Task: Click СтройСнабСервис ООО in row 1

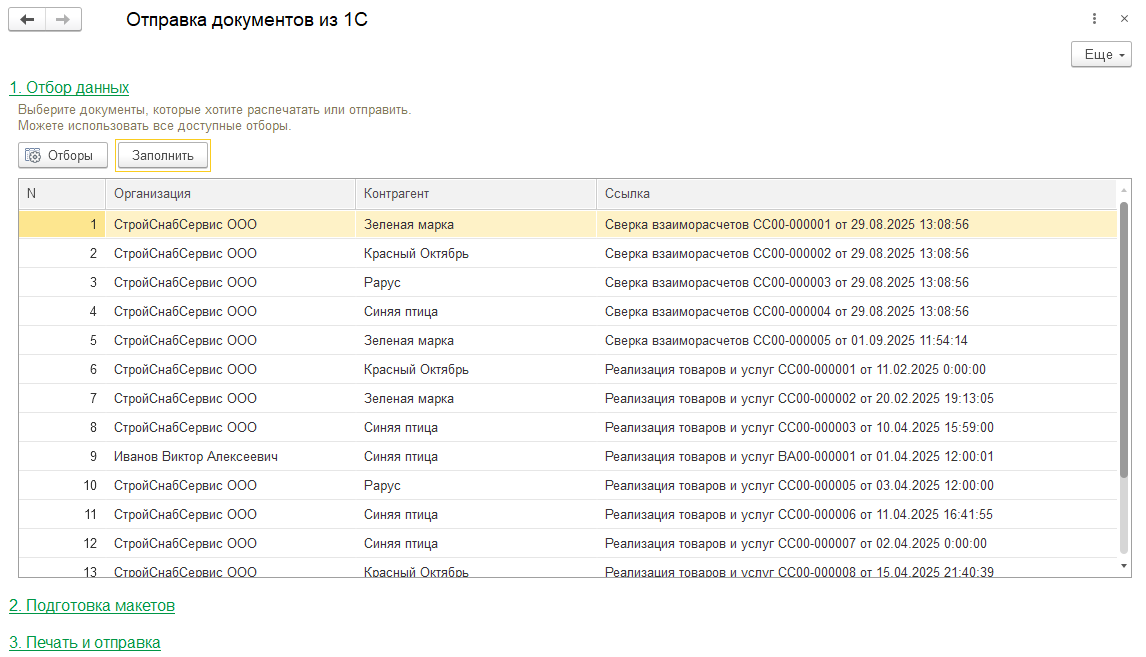Action: click(x=230, y=224)
